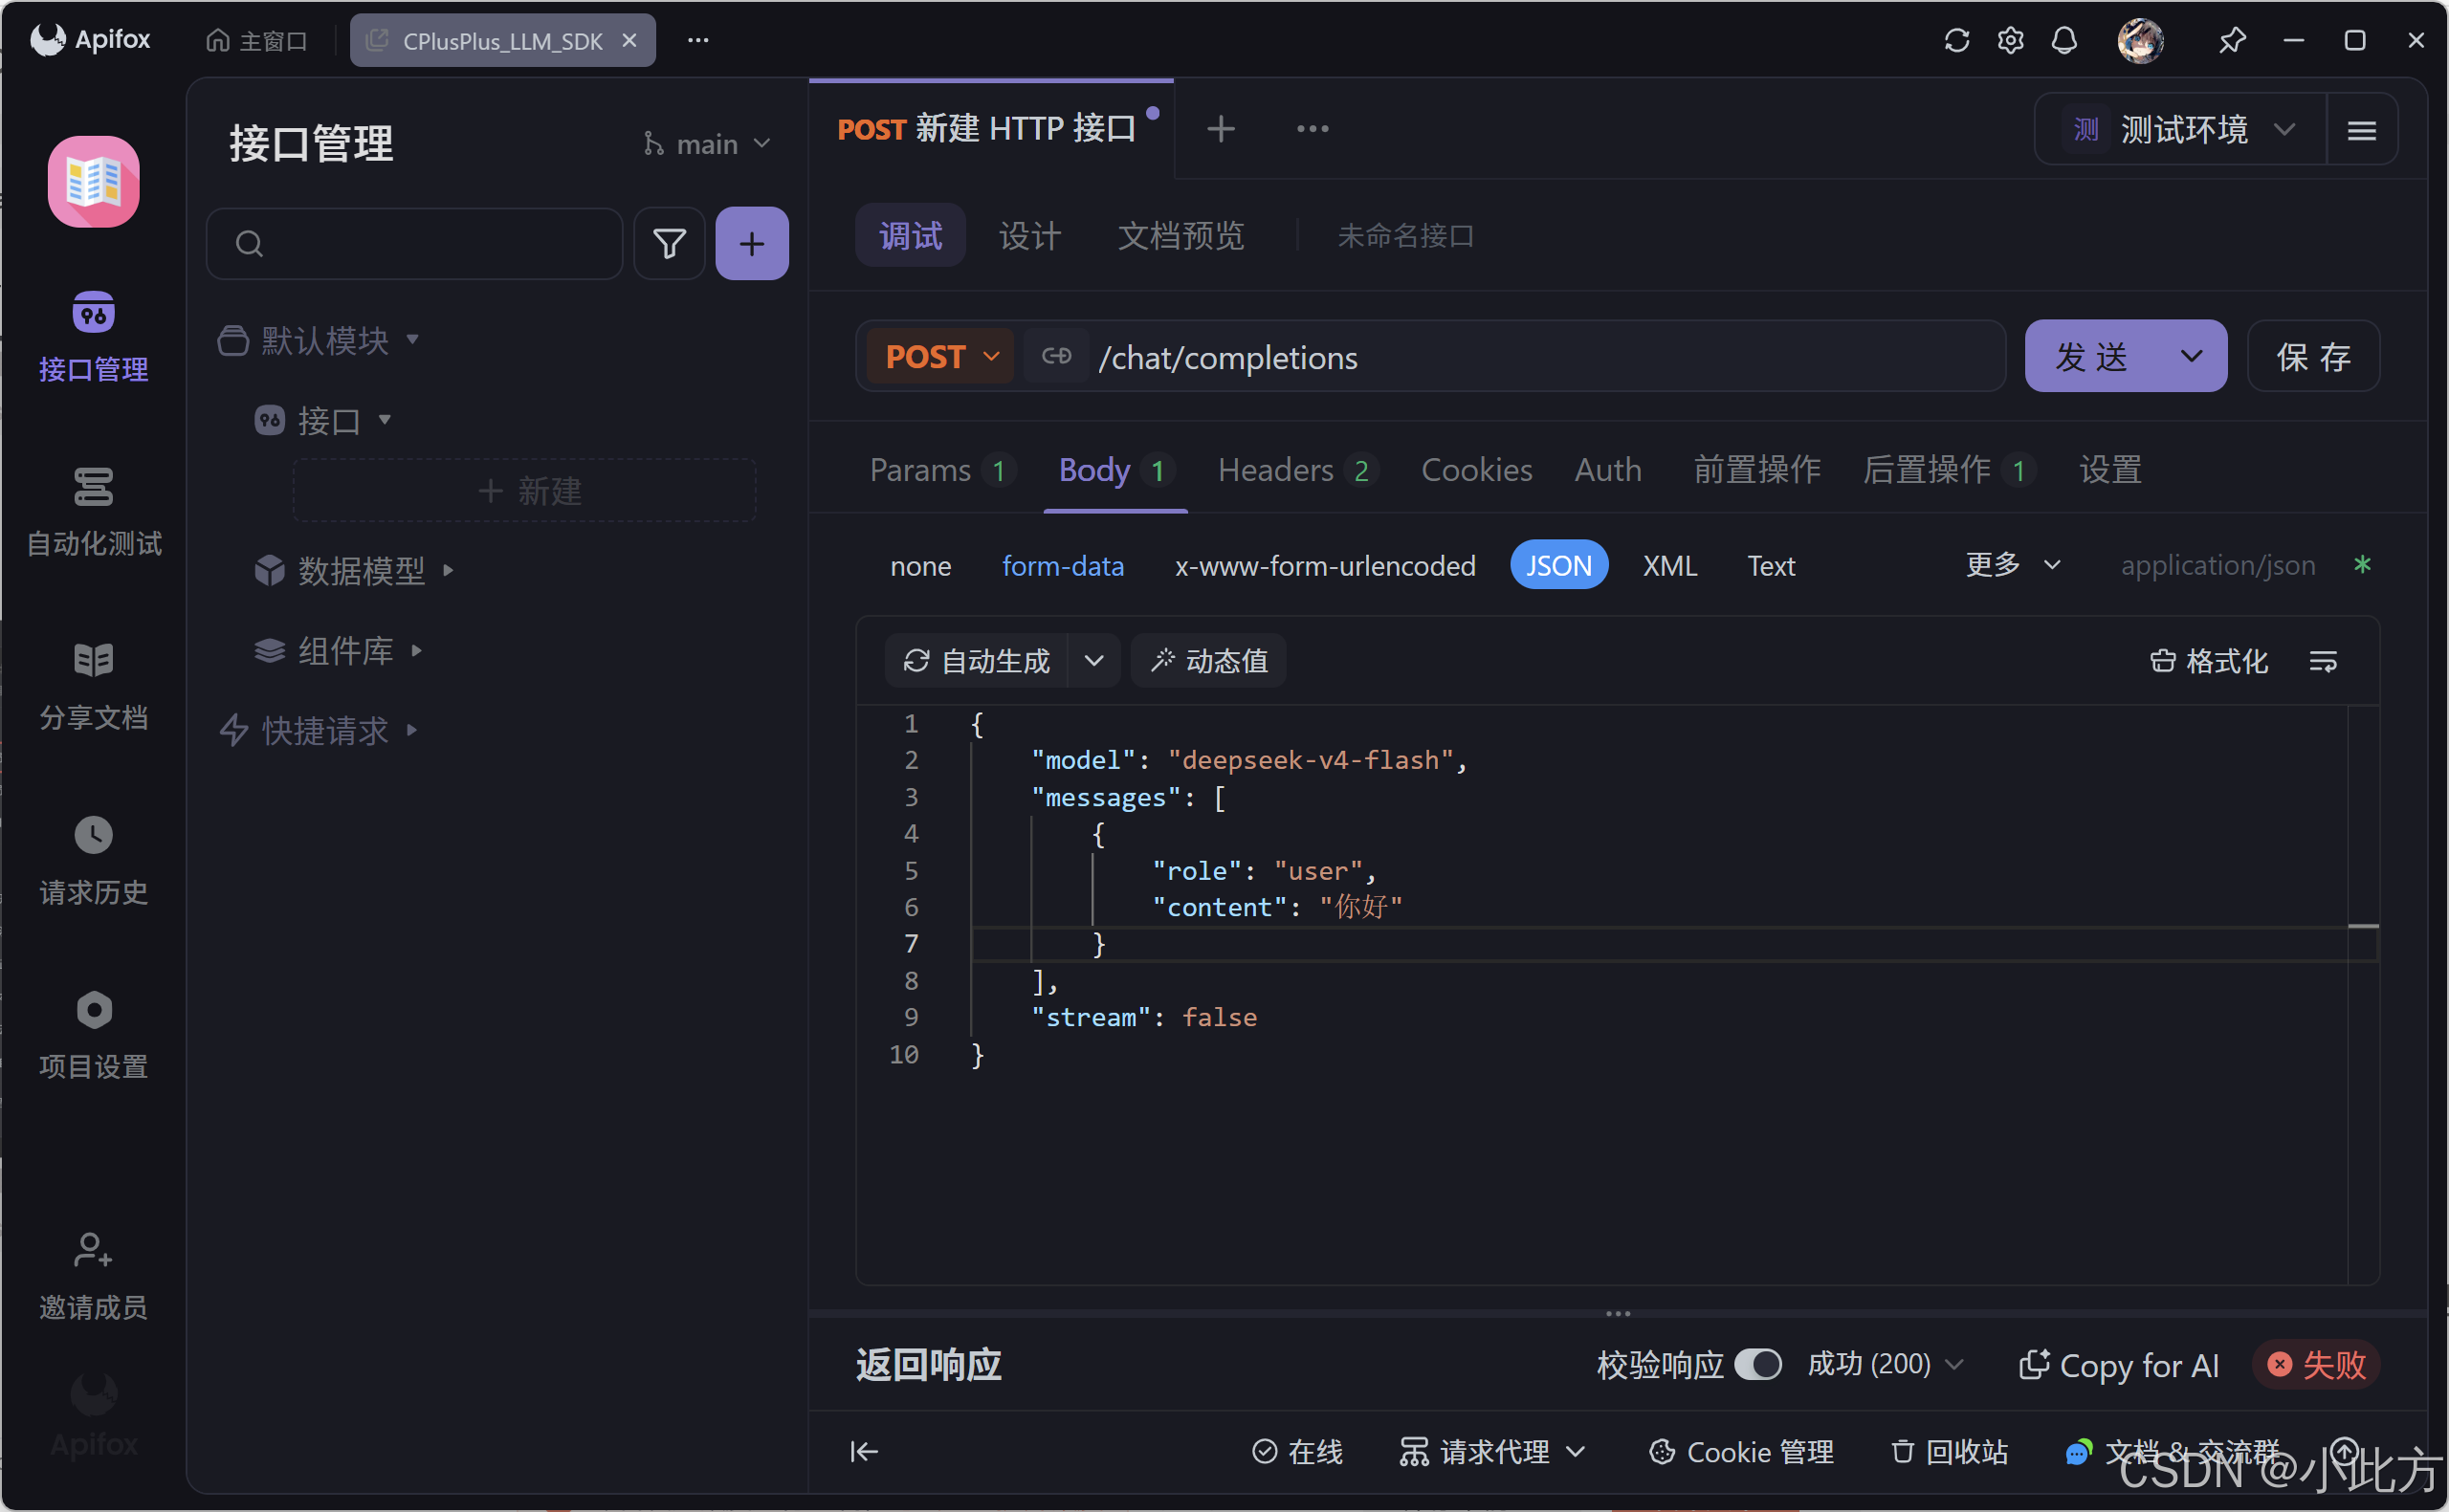Open 自动化测试 in the sidebar
This screenshot has height=1512, width=2449.
[x=93, y=511]
